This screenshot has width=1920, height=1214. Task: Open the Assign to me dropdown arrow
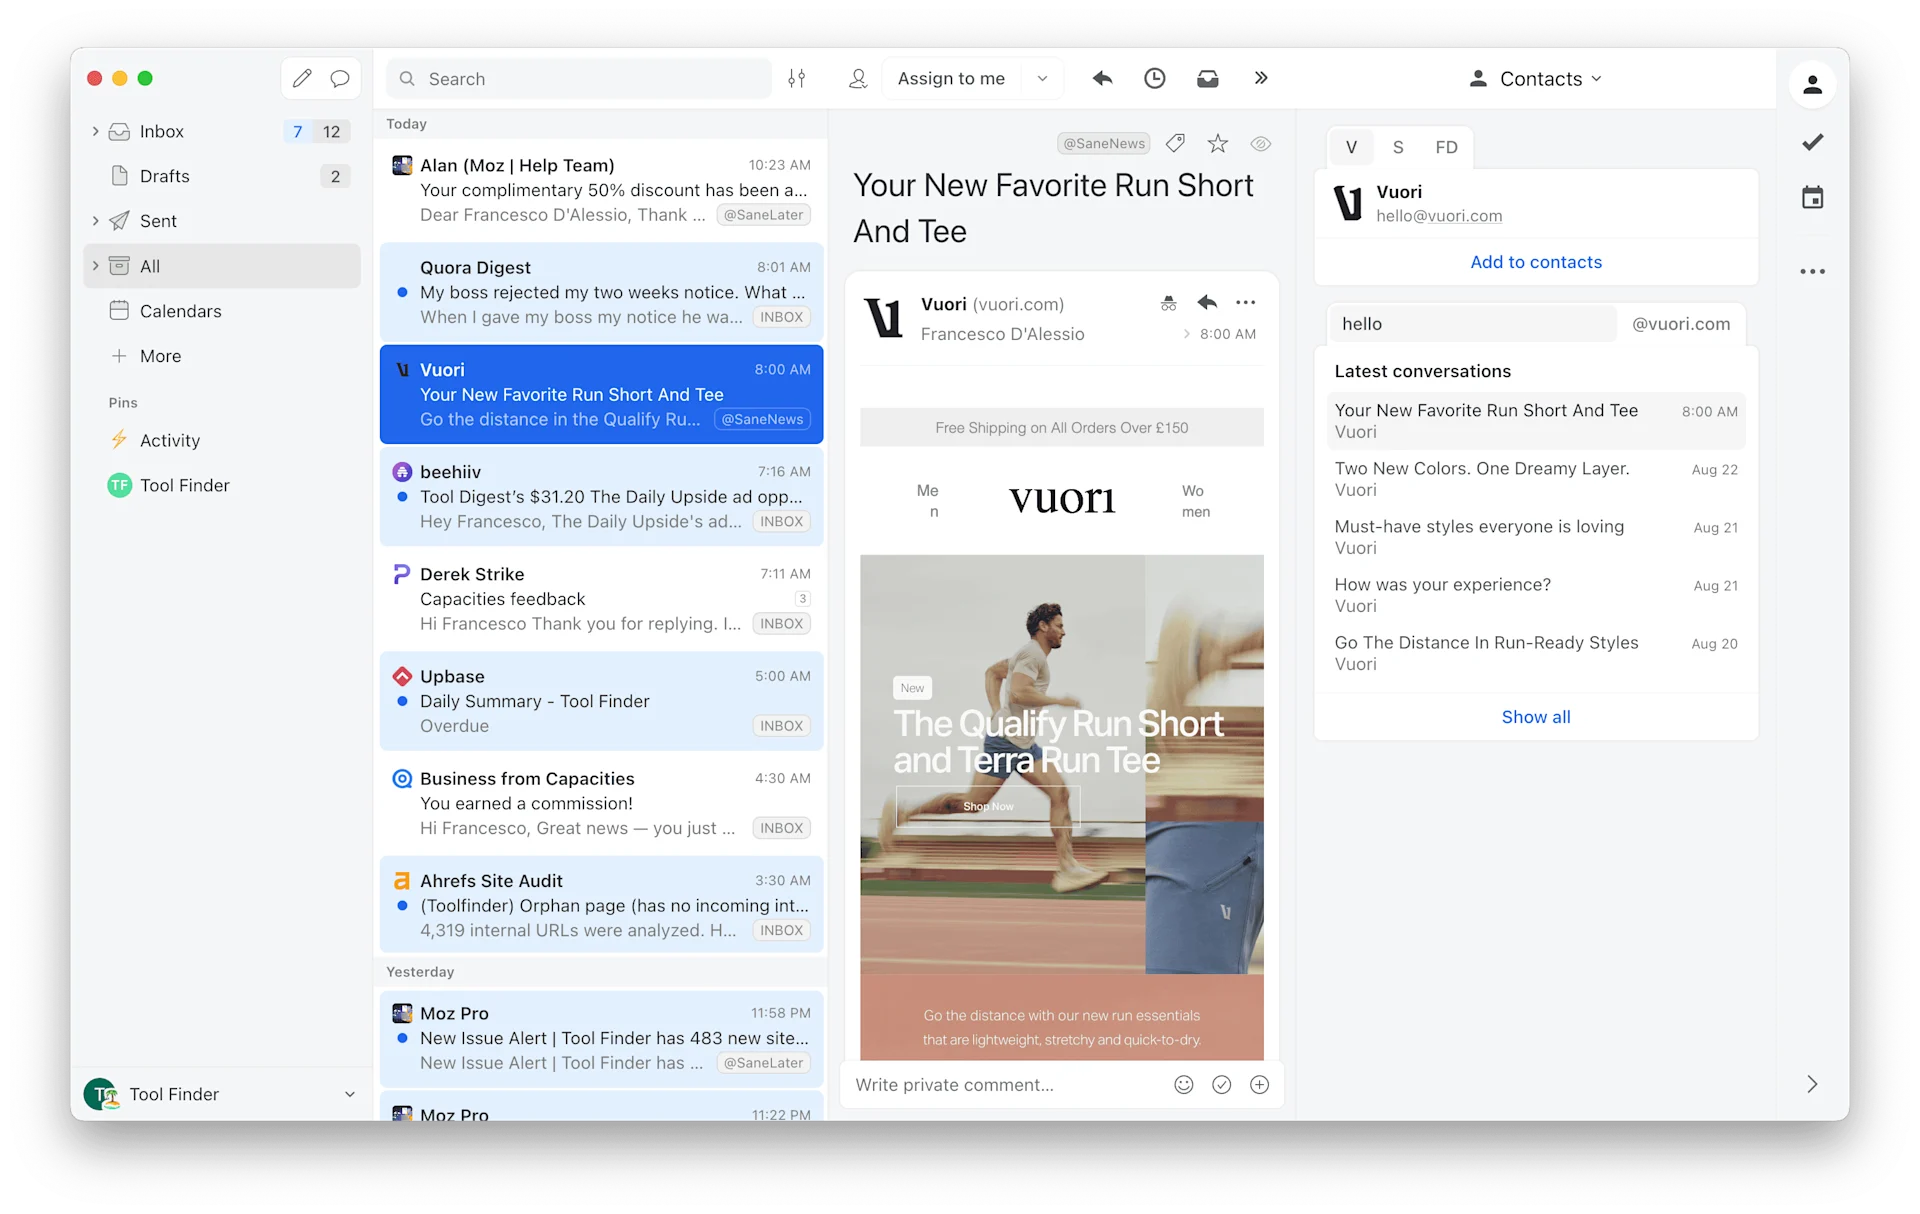(1042, 78)
